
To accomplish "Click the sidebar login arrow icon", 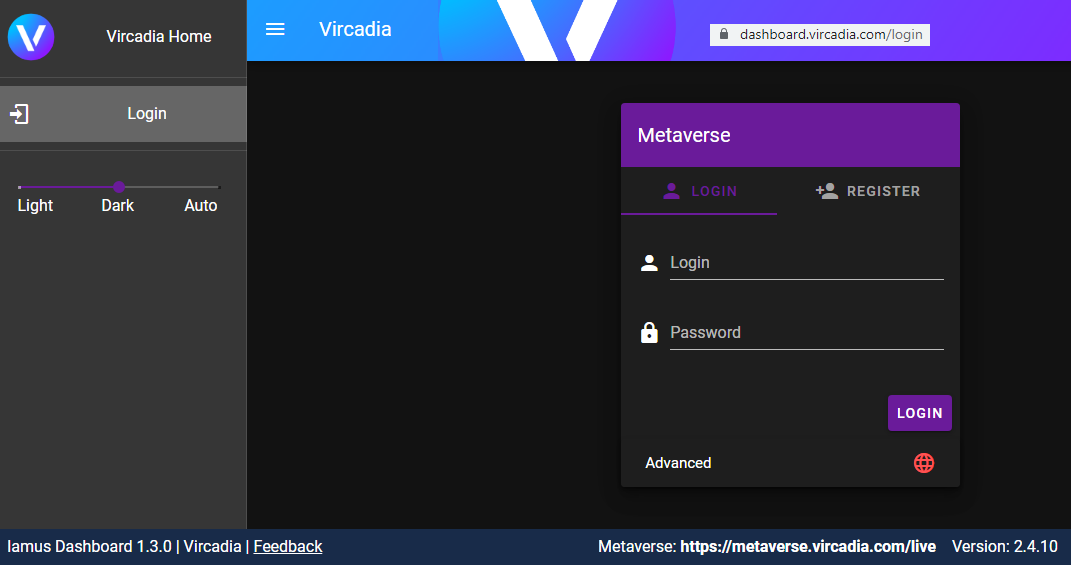I will (19, 114).
